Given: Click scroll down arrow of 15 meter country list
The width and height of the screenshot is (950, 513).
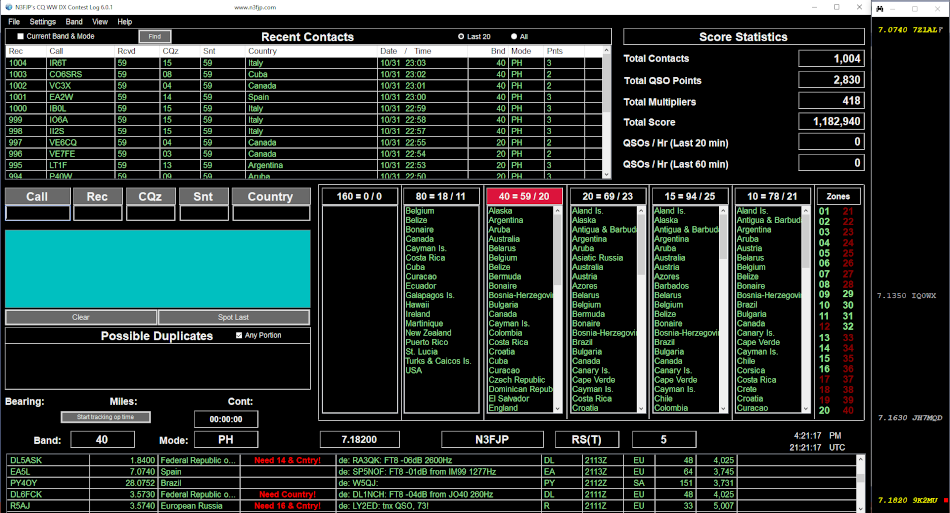Looking at the screenshot, I should click(x=723, y=409).
